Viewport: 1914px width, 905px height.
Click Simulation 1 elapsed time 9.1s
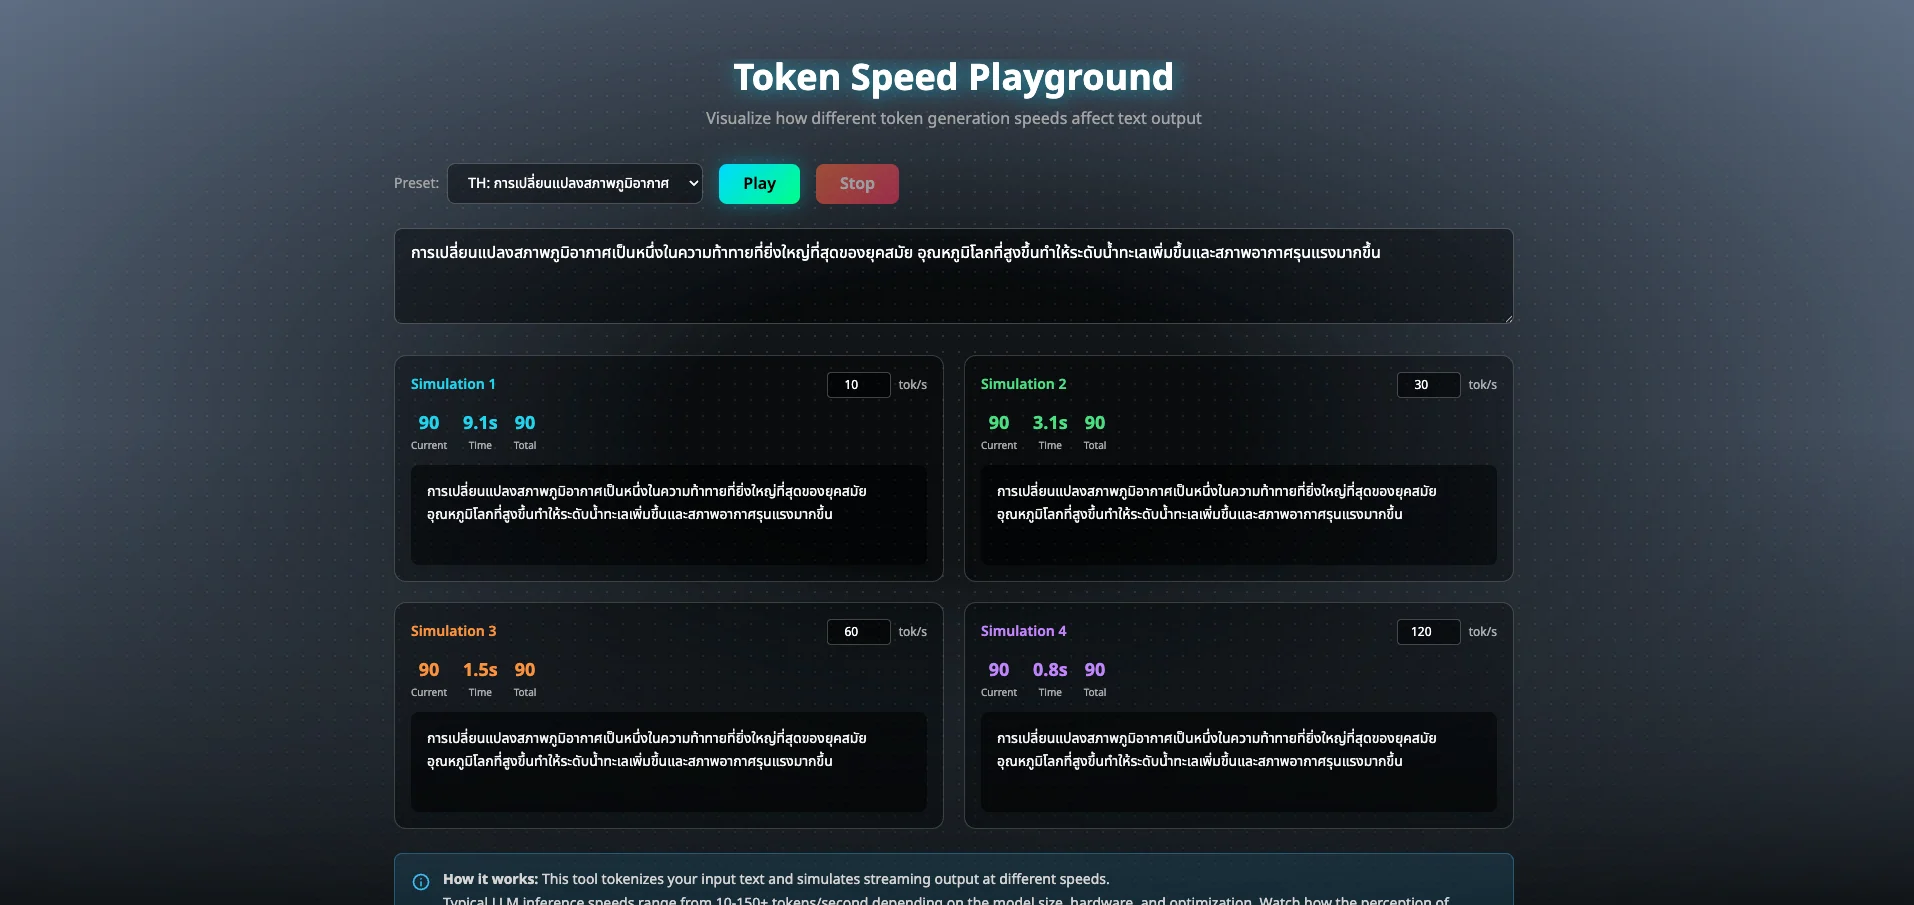coord(480,423)
